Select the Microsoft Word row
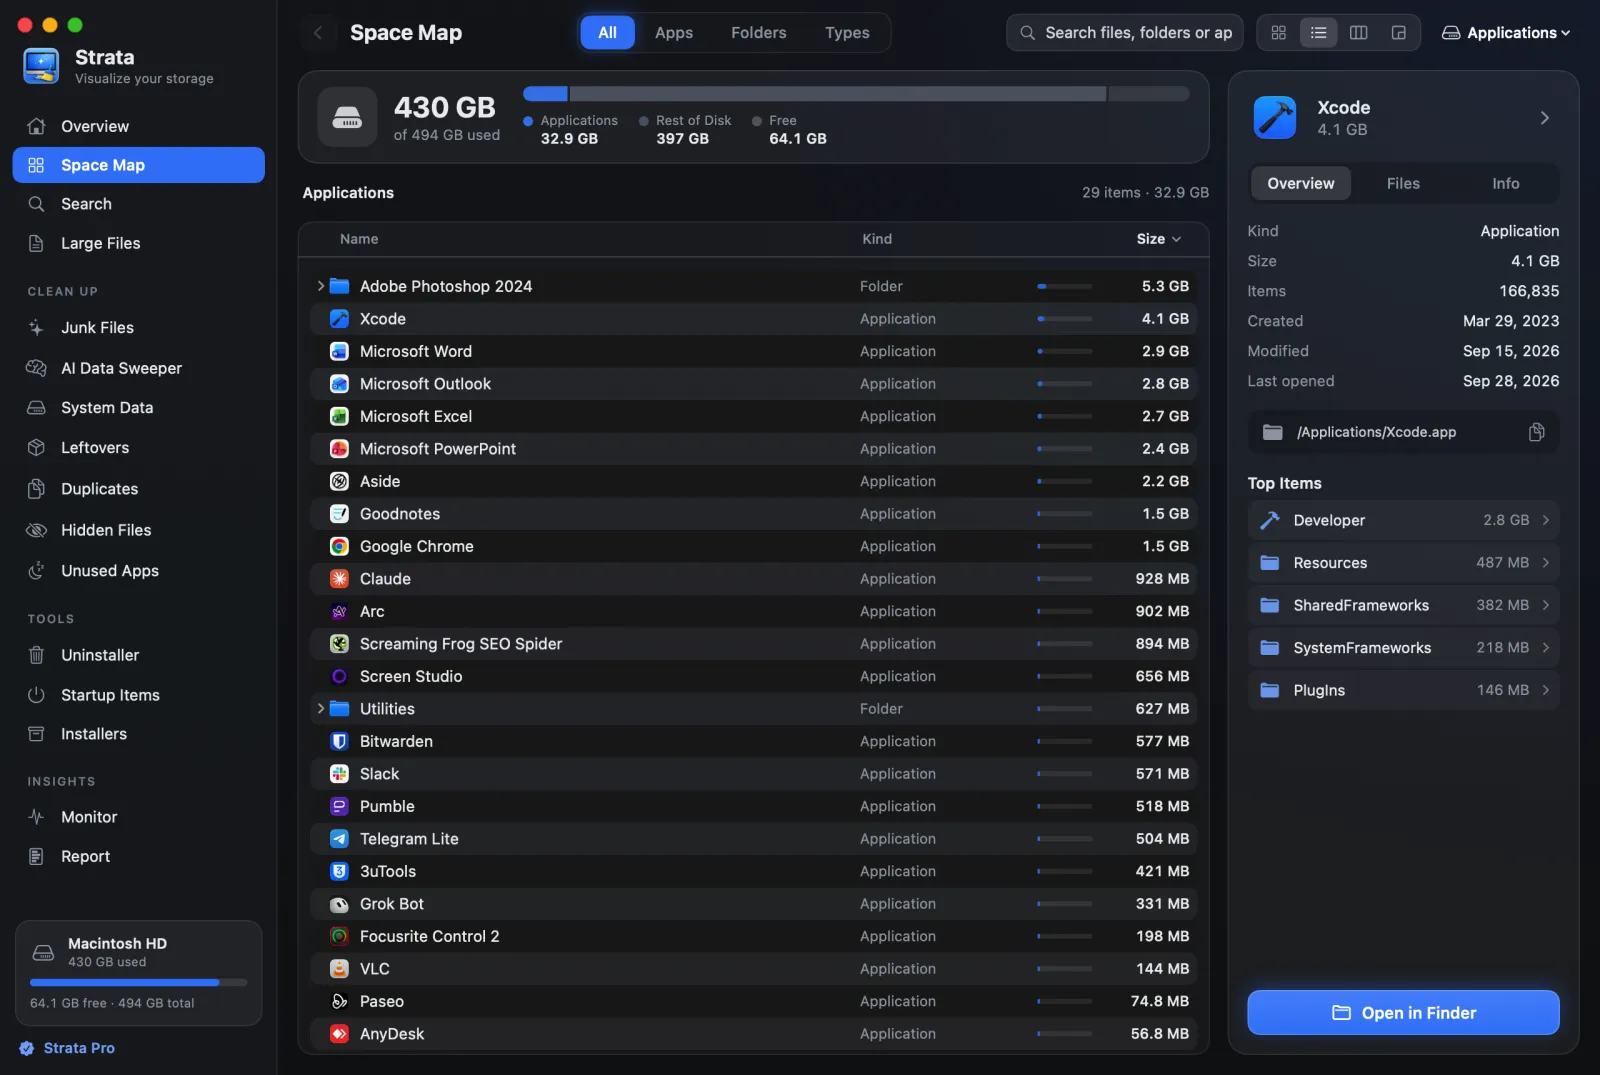1600x1075 pixels. pyautogui.click(x=754, y=352)
